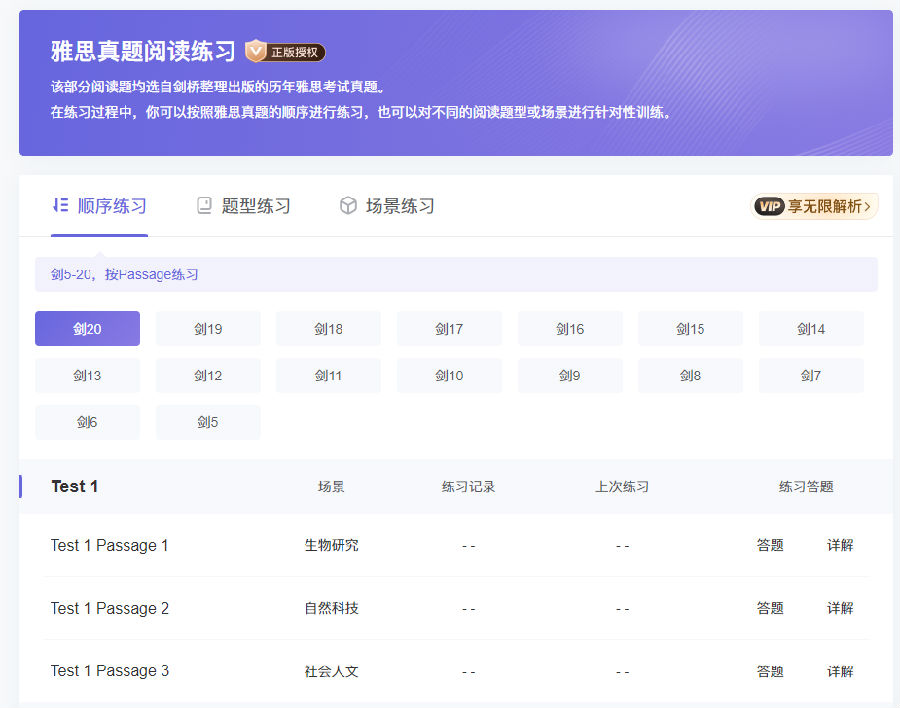This screenshot has height=708, width=900.
Task: Choose the 剑5 book button
Action: (208, 422)
